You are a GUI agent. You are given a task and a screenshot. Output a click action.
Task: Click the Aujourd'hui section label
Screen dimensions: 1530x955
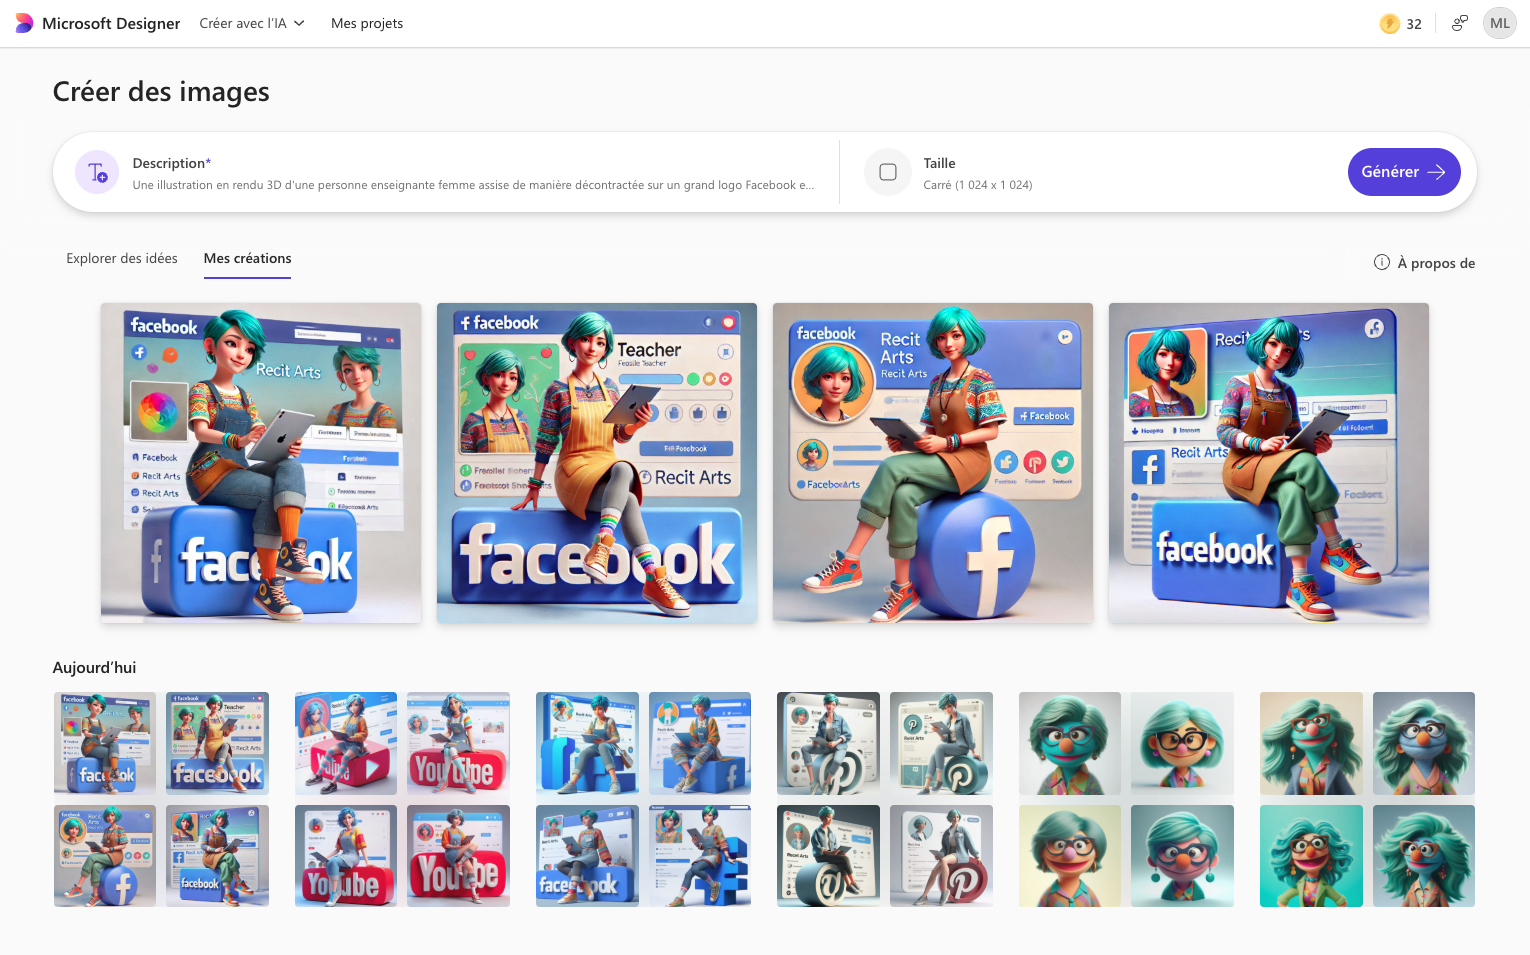pyautogui.click(x=94, y=668)
